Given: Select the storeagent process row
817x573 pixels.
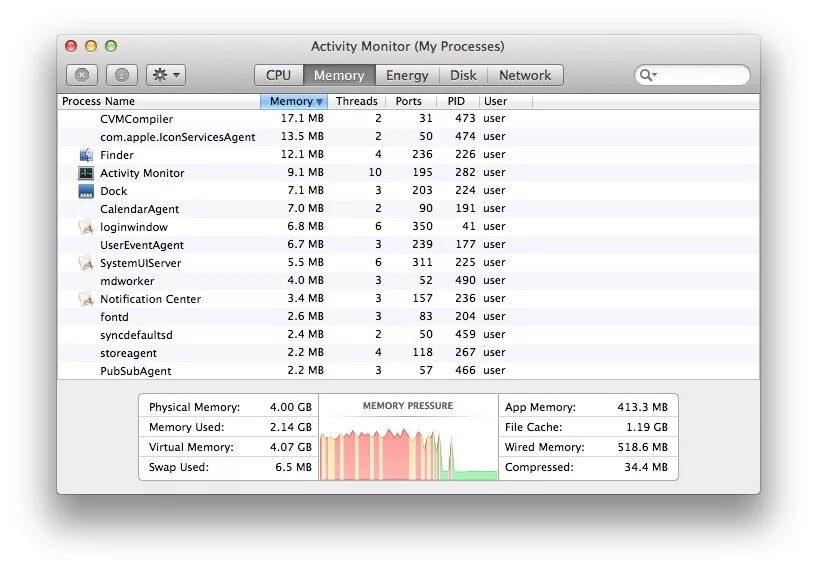Looking at the screenshot, I should pyautogui.click(x=408, y=353).
